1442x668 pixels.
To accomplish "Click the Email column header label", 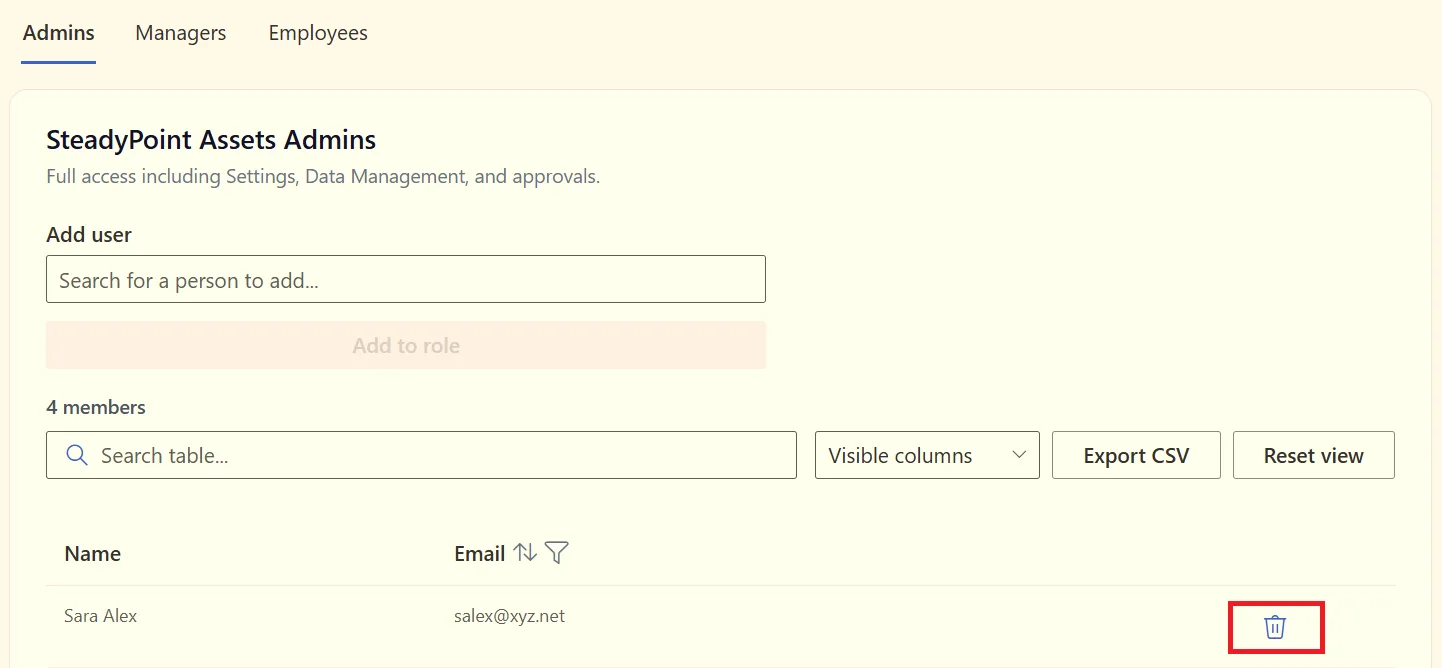I will 479,554.
